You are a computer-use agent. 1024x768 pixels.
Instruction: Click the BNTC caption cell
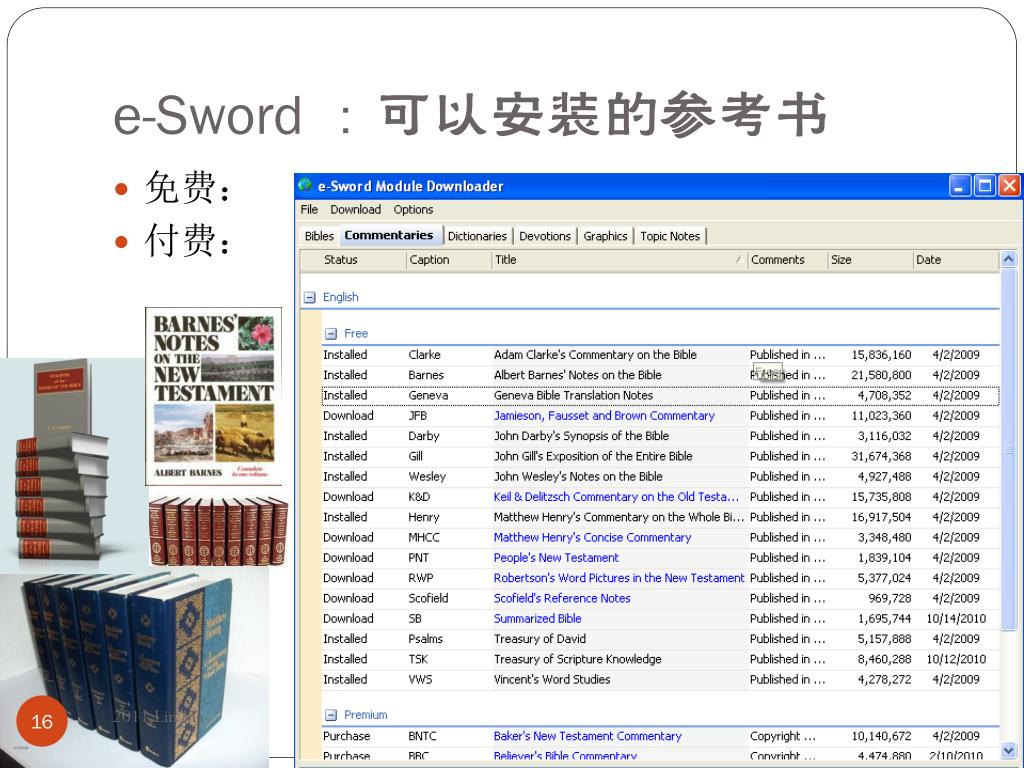422,736
